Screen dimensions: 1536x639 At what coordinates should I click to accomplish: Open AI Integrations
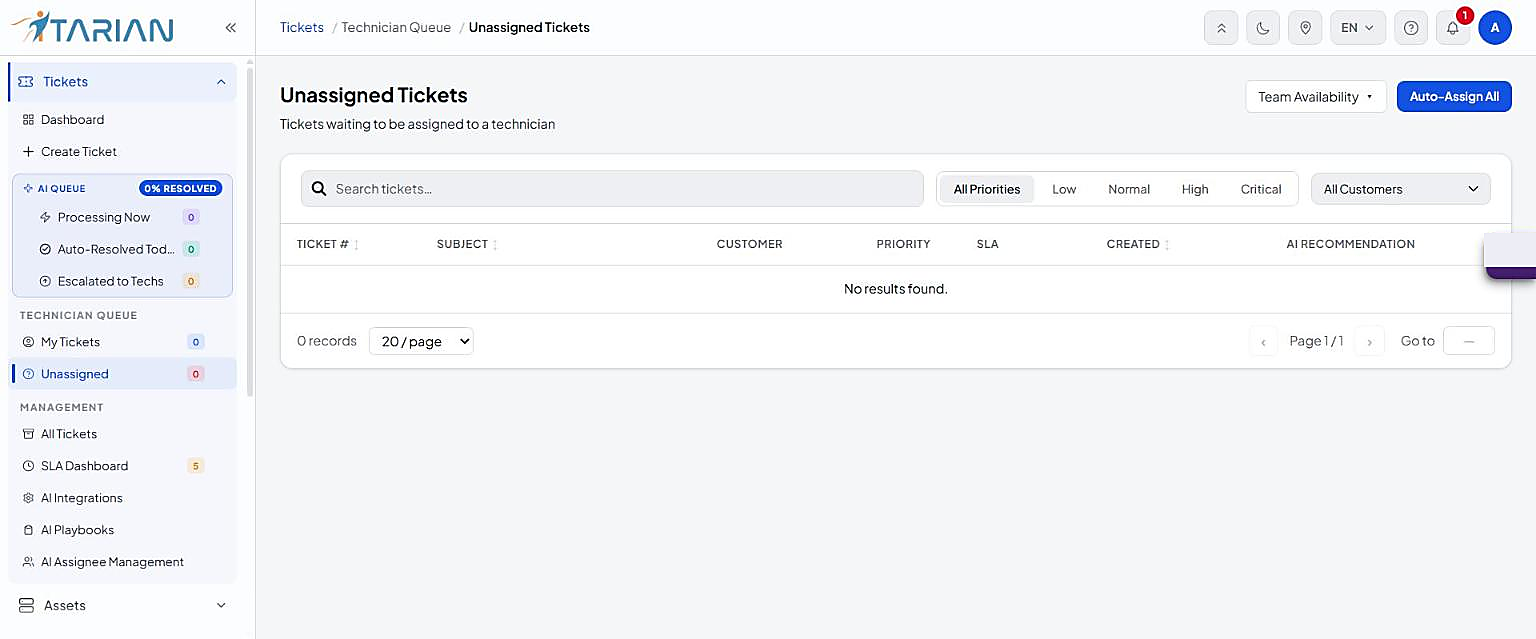(x=81, y=498)
